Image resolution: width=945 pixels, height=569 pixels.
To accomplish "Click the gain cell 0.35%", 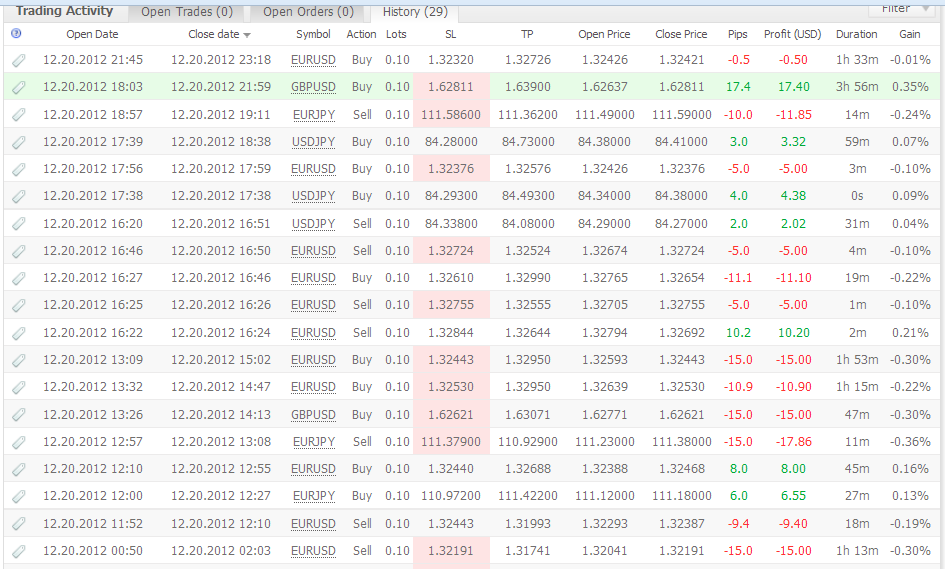I will 910,87.
